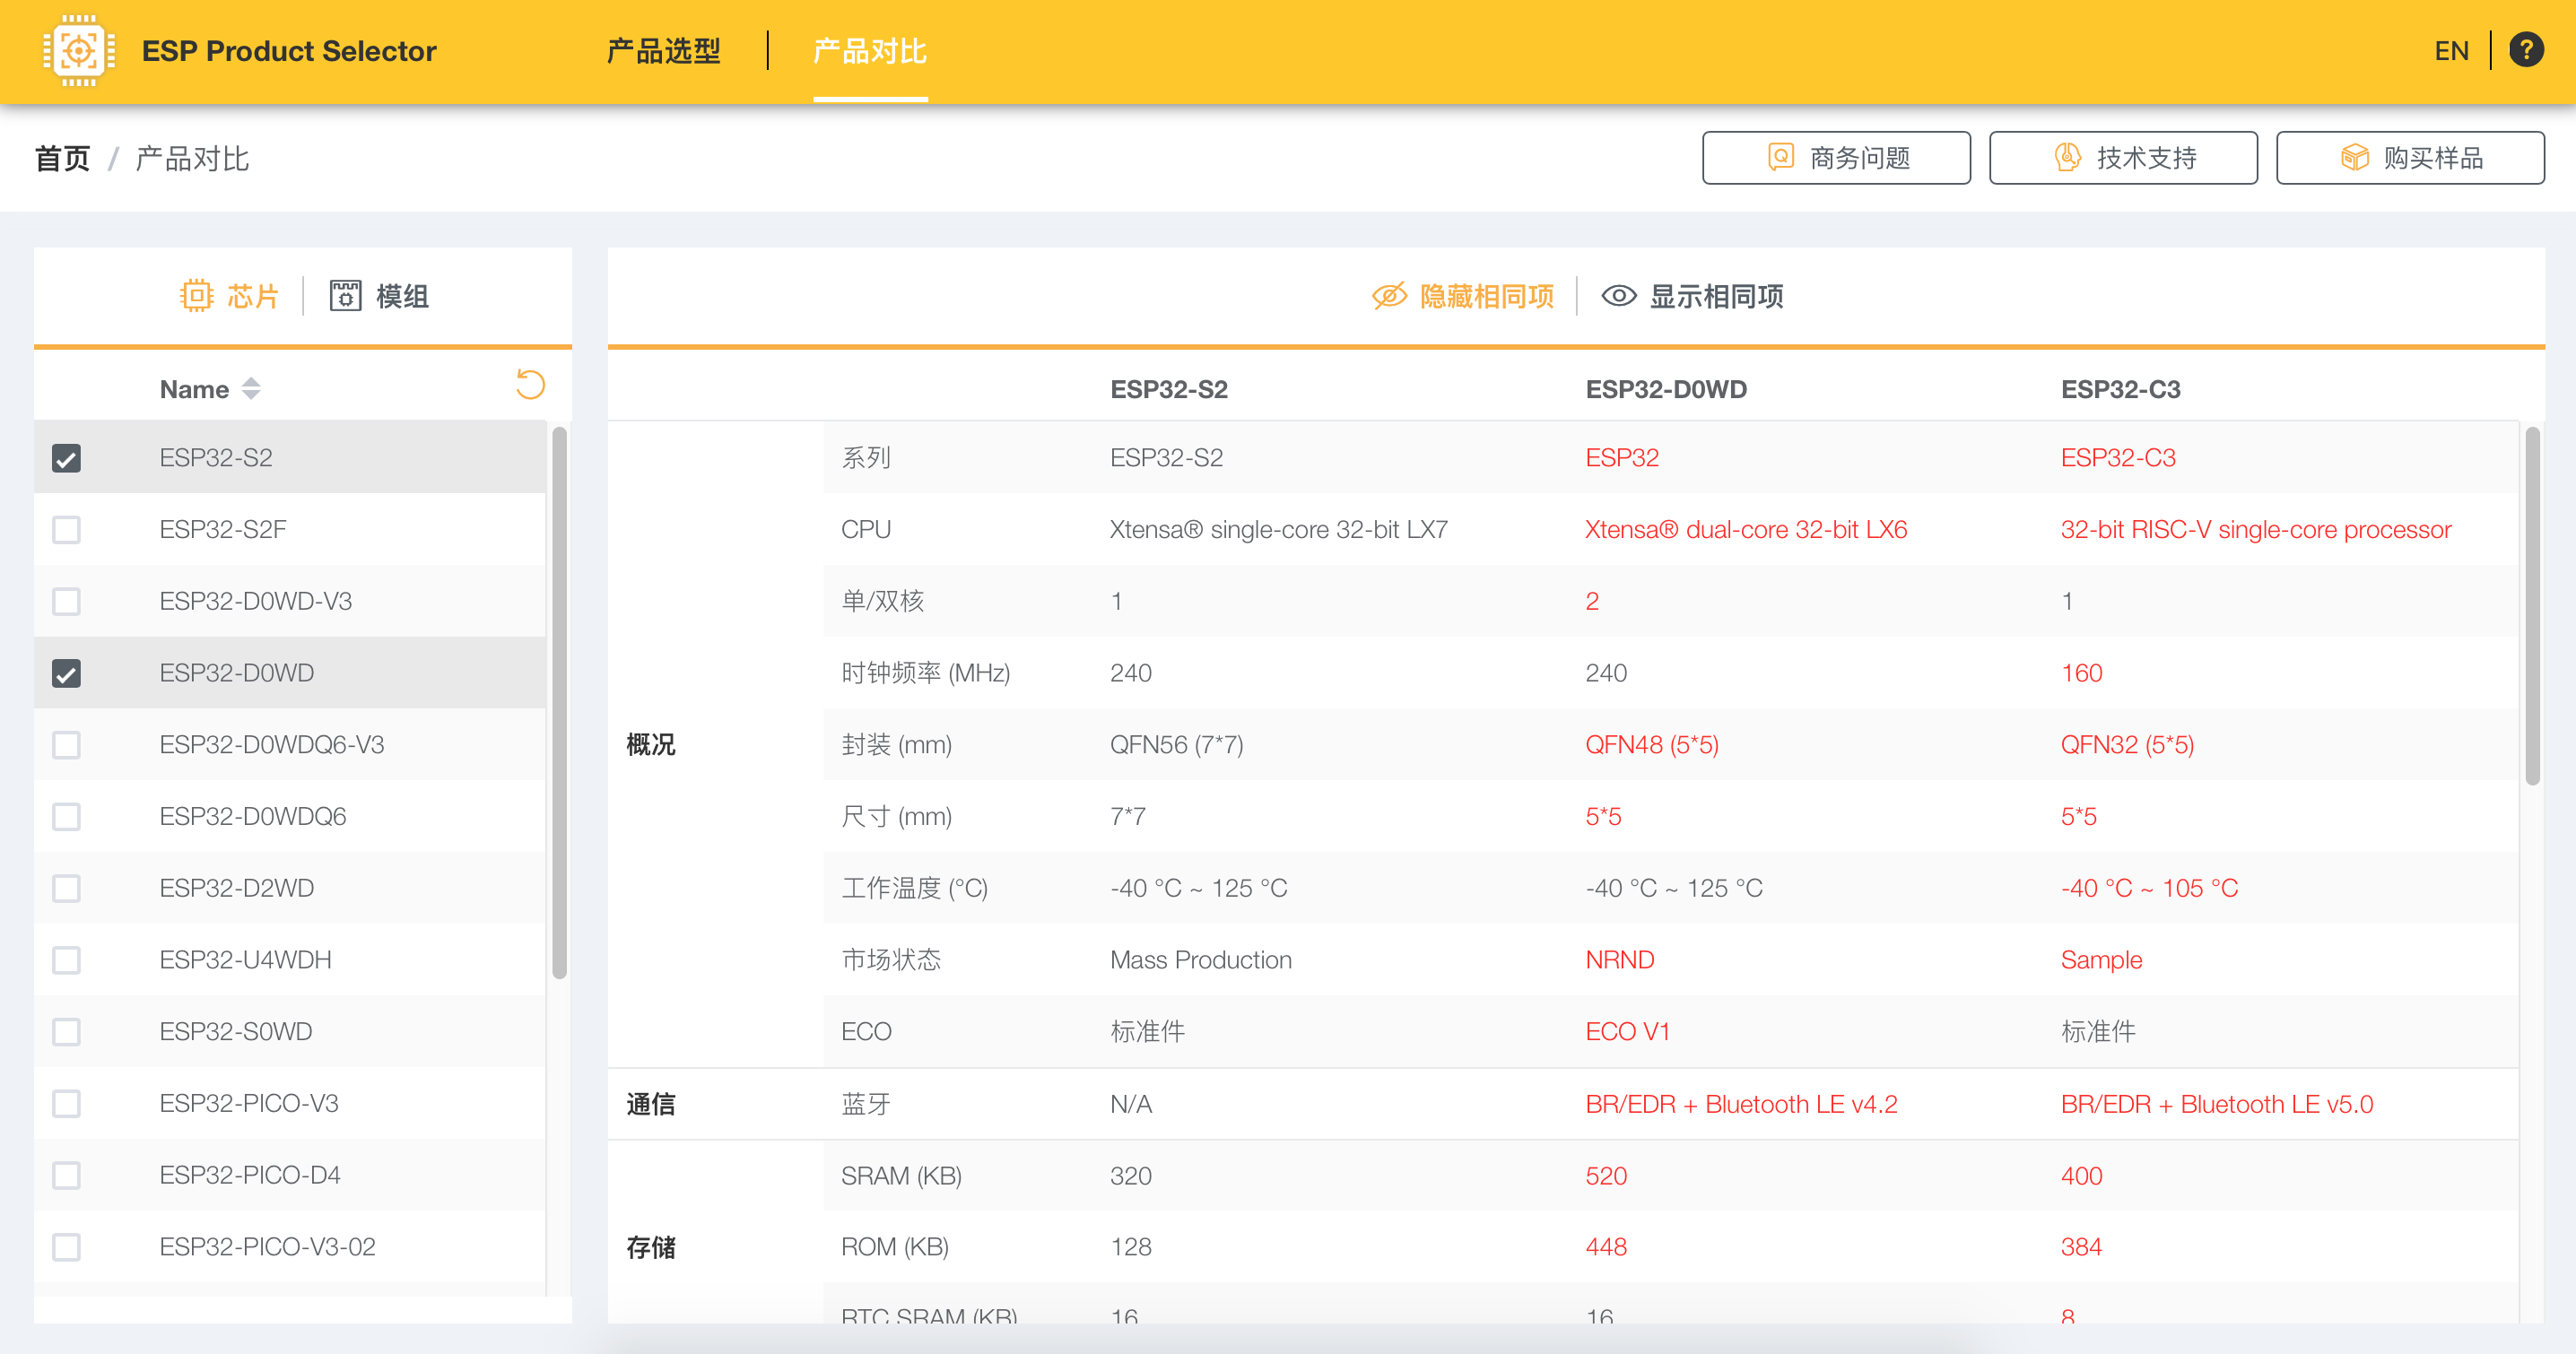2576x1354 pixels.
Task: Click the 商务问题 button
Action: pos(1836,158)
